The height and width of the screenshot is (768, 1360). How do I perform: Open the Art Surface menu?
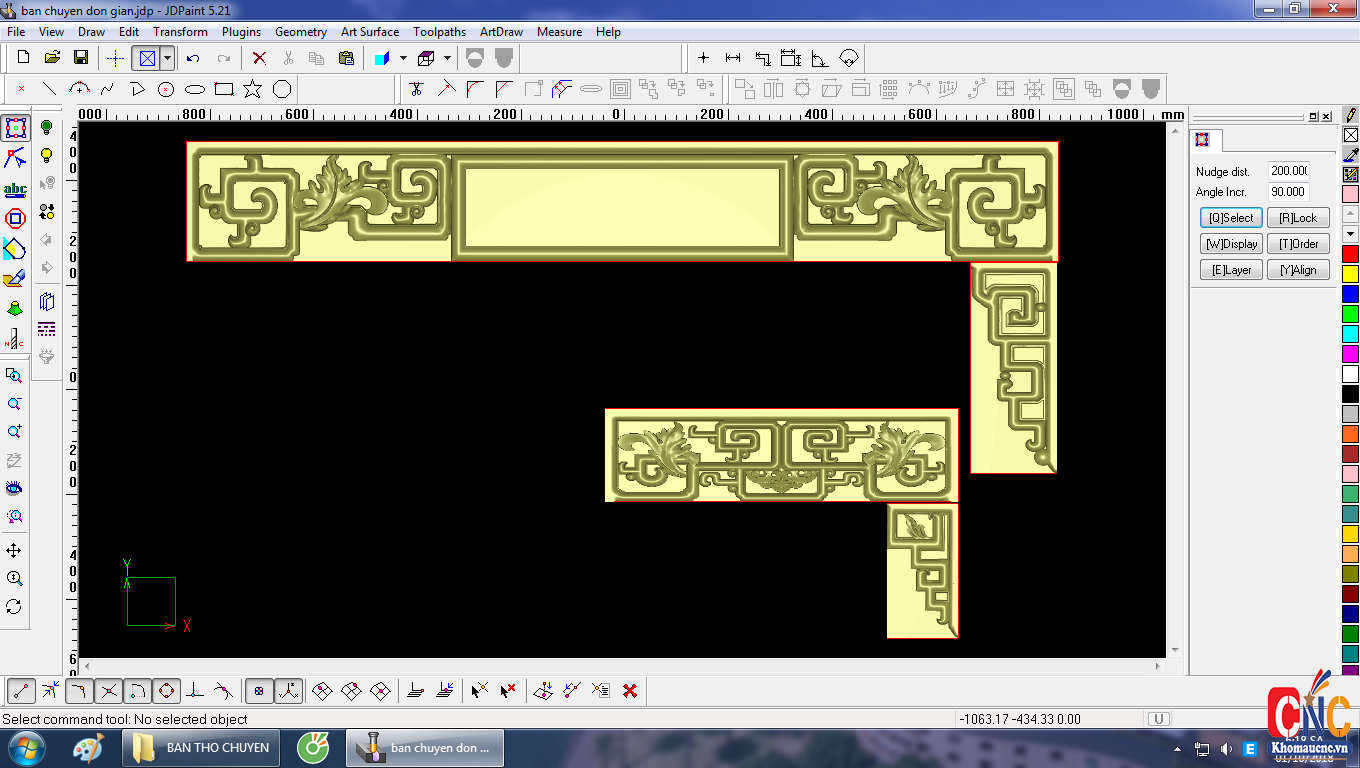pos(369,32)
